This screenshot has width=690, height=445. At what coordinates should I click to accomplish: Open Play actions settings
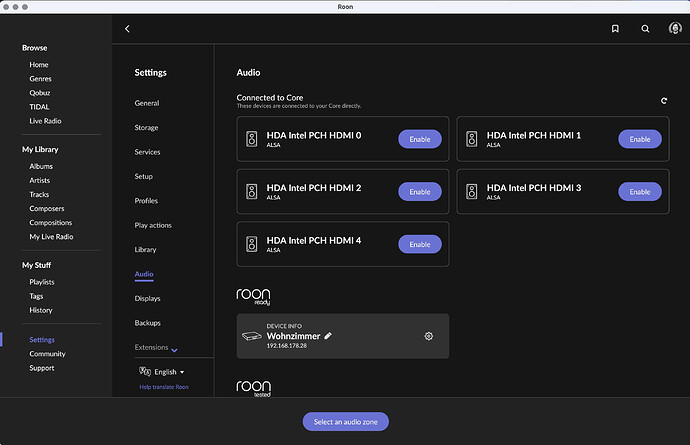[x=153, y=225]
